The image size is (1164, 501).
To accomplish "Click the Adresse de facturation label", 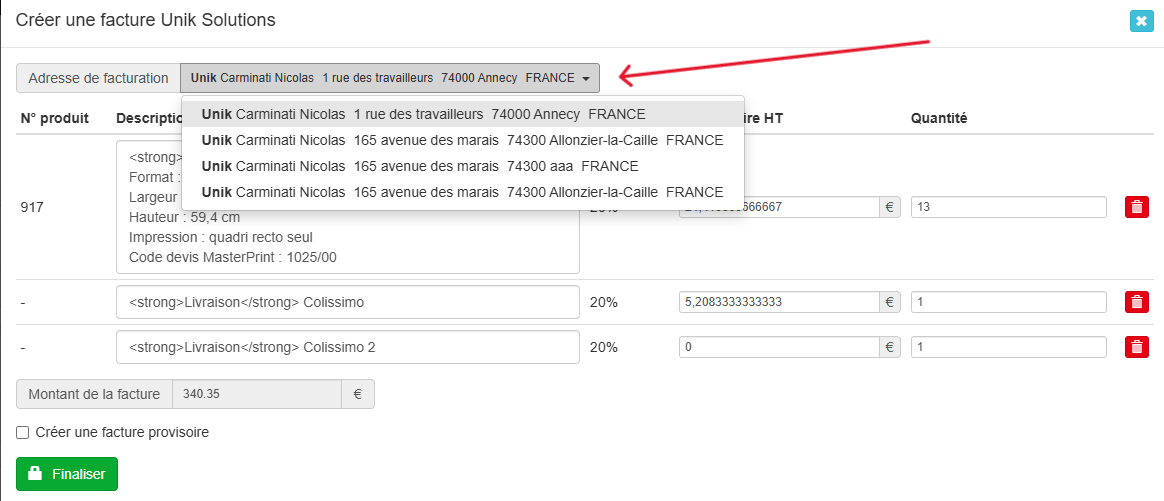I will coord(98,78).
